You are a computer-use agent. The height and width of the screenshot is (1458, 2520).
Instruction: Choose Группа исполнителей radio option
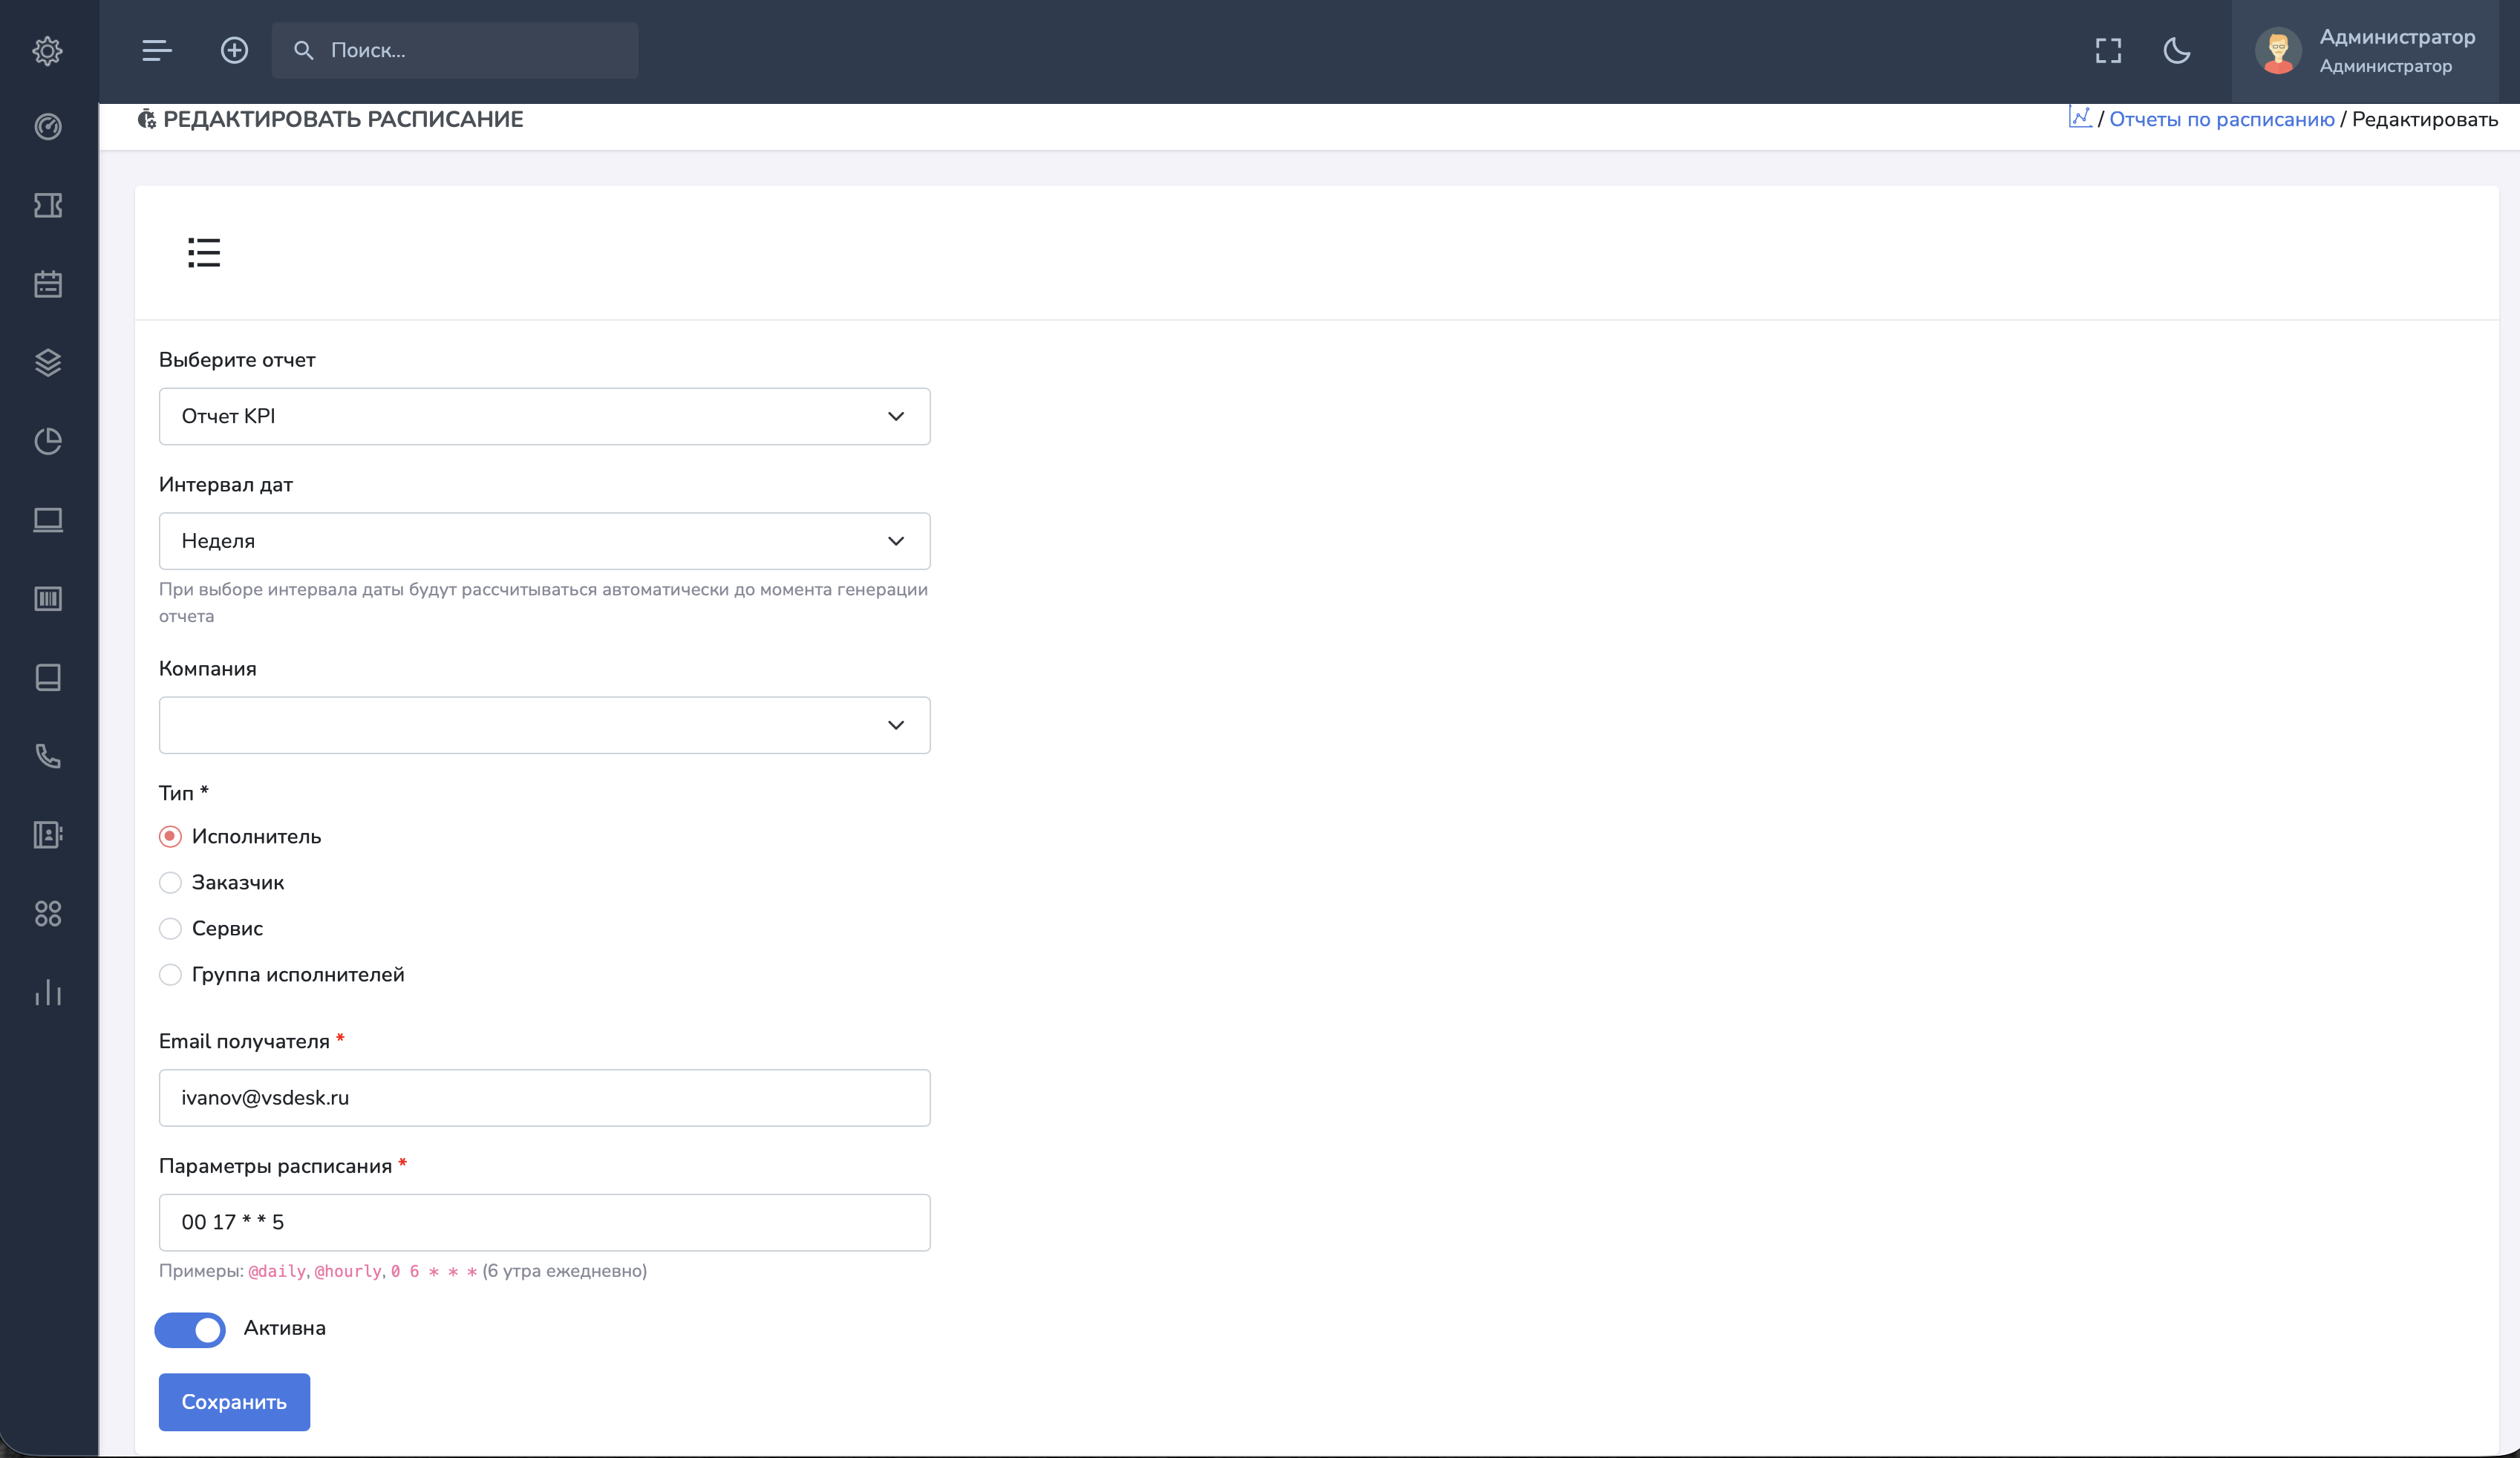pyautogui.click(x=171, y=974)
